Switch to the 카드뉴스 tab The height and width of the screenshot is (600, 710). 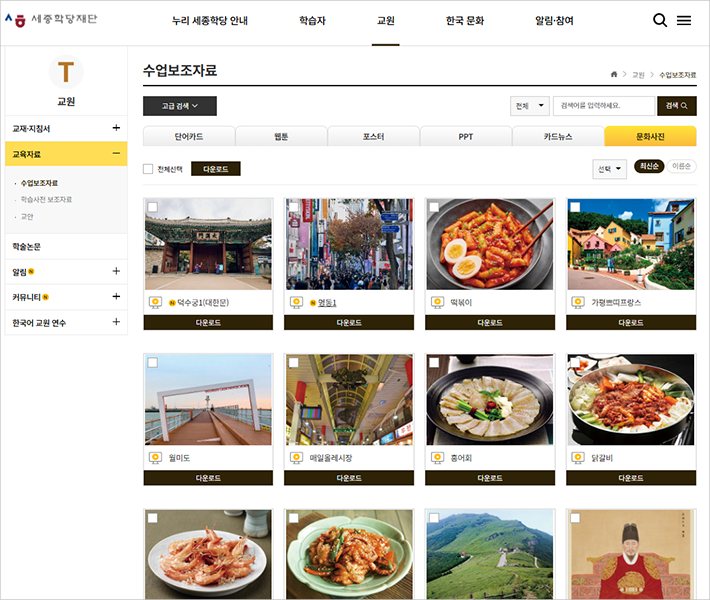pyautogui.click(x=558, y=136)
